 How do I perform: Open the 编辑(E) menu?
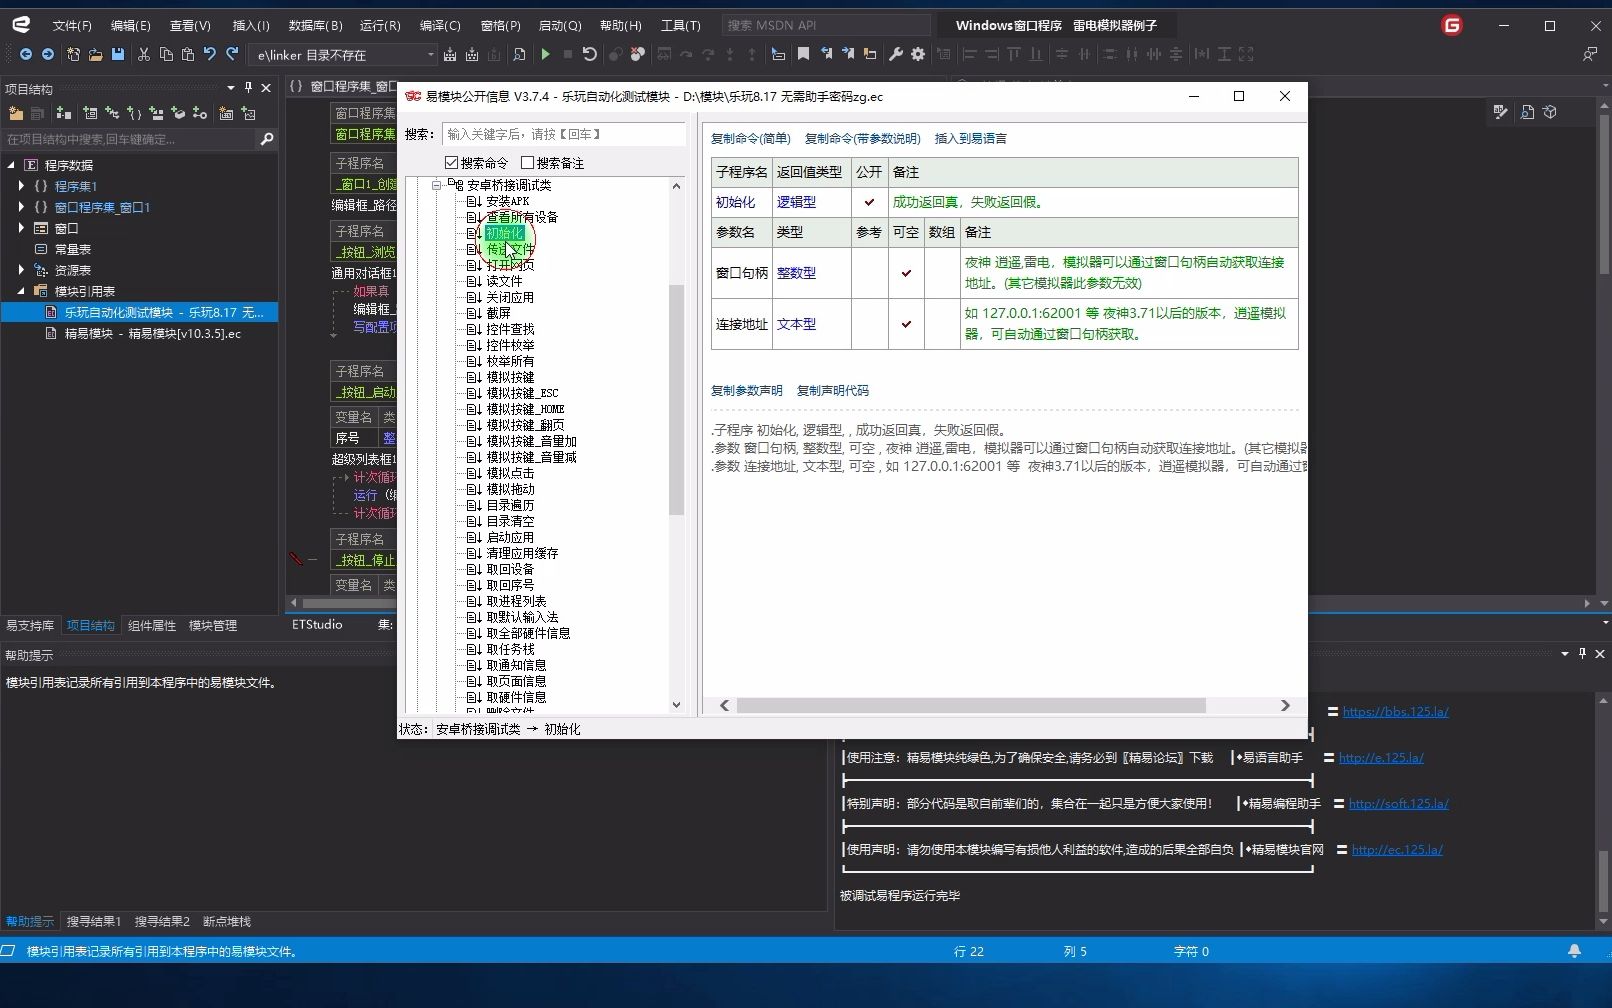(130, 26)
